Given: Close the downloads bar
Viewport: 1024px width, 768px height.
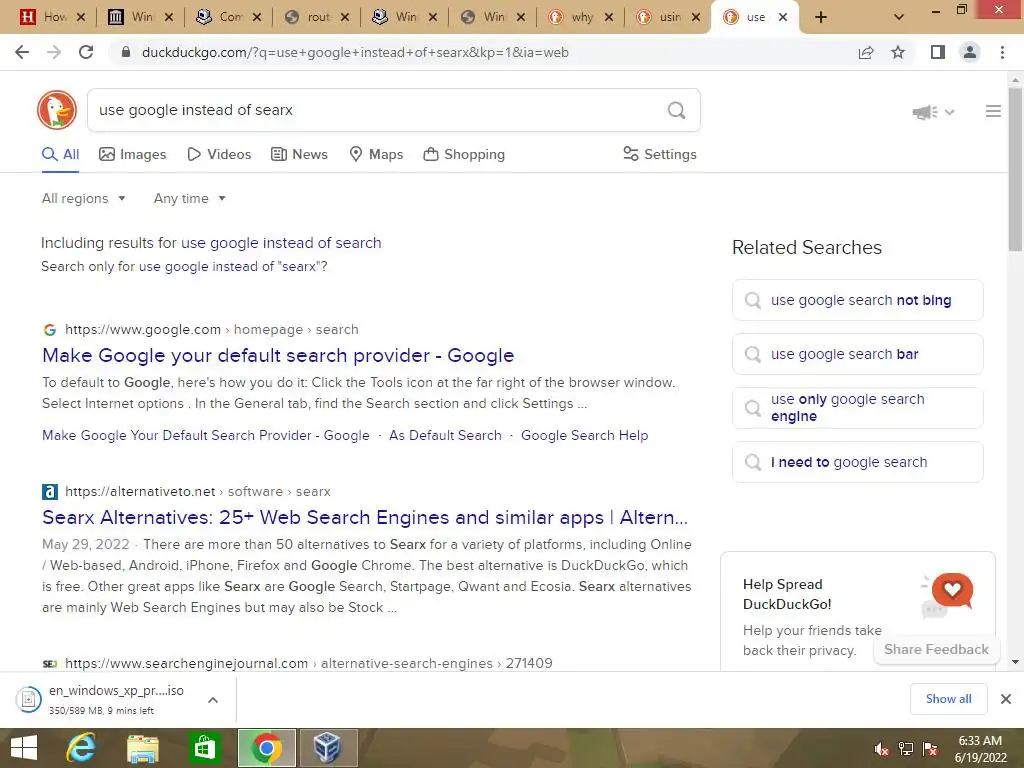Looking at the screenshot, I should pyautogui.click(x=1006, y=699).
